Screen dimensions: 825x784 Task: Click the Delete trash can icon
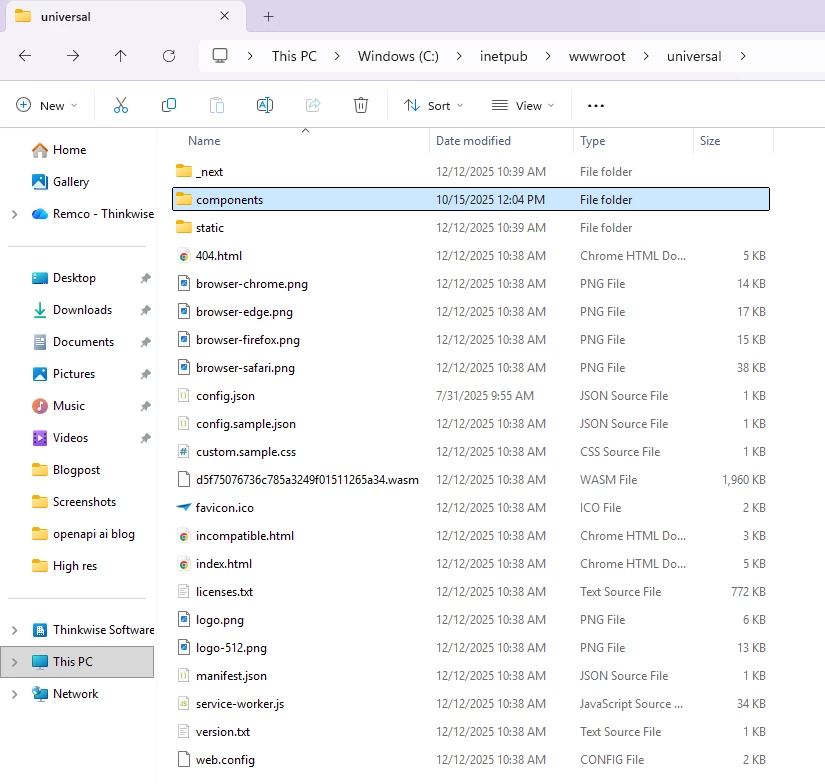361,105
